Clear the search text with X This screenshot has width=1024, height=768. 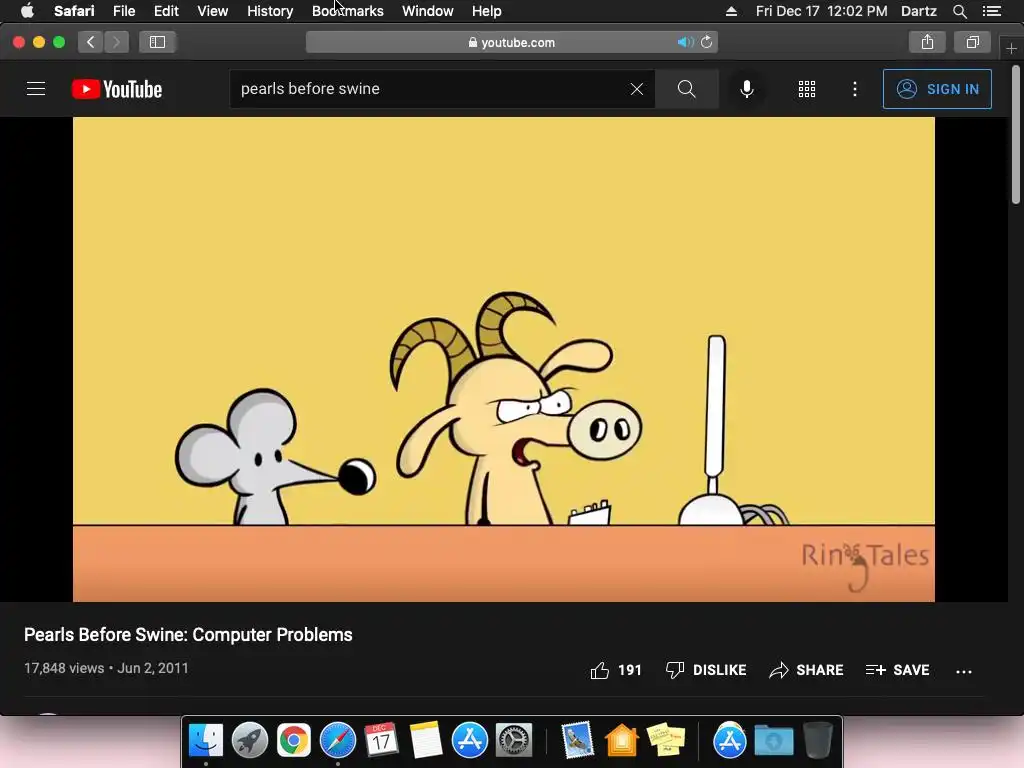click(x=637, y=89)
